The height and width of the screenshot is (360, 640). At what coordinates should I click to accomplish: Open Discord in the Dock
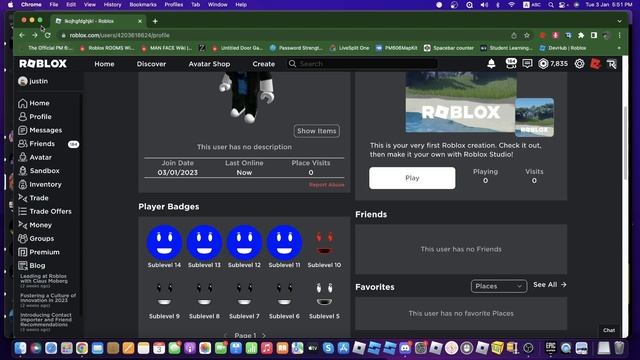coord(405,348)
